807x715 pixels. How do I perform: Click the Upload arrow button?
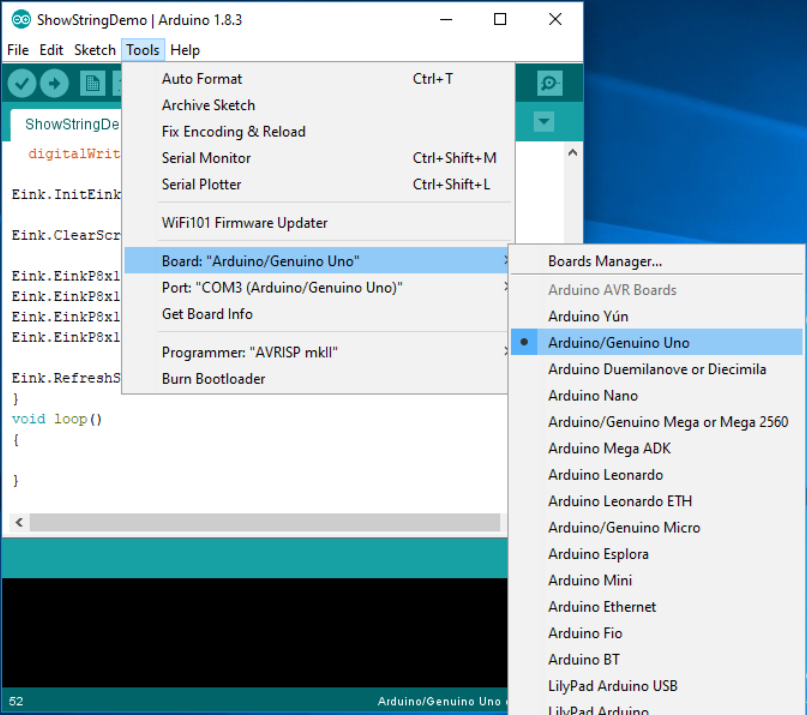click(x=55, y=83)
